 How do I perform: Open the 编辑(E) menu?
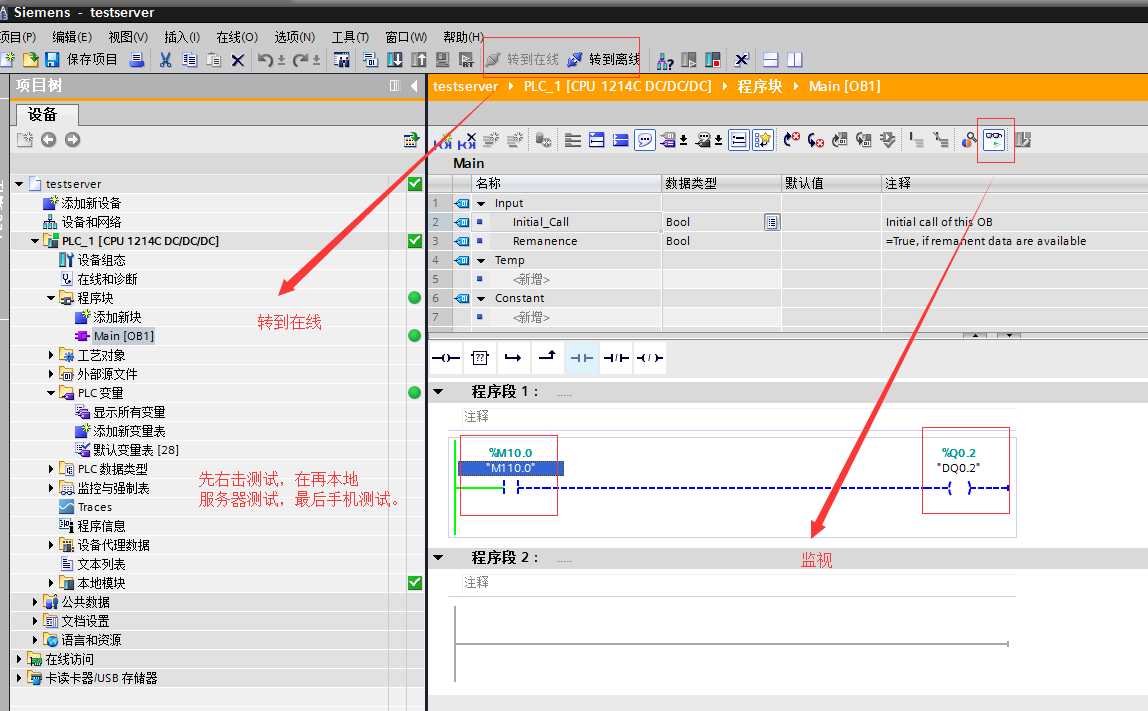pyautogui.click(x=72, y=37)
